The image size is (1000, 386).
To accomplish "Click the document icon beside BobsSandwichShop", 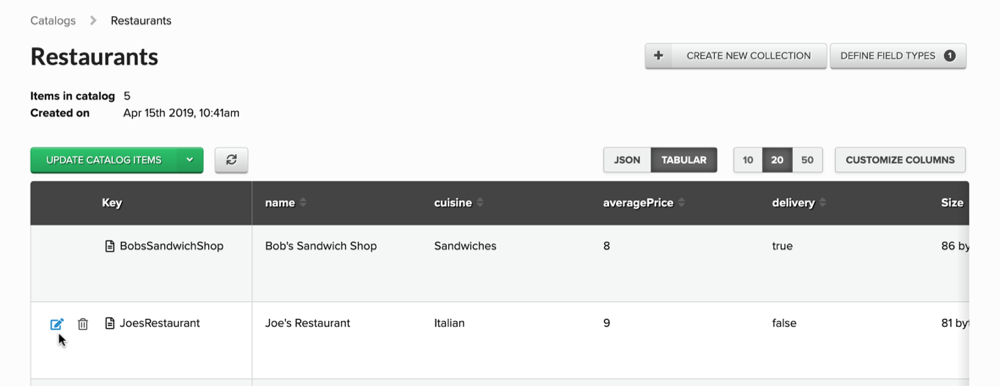I will (110, 246).
